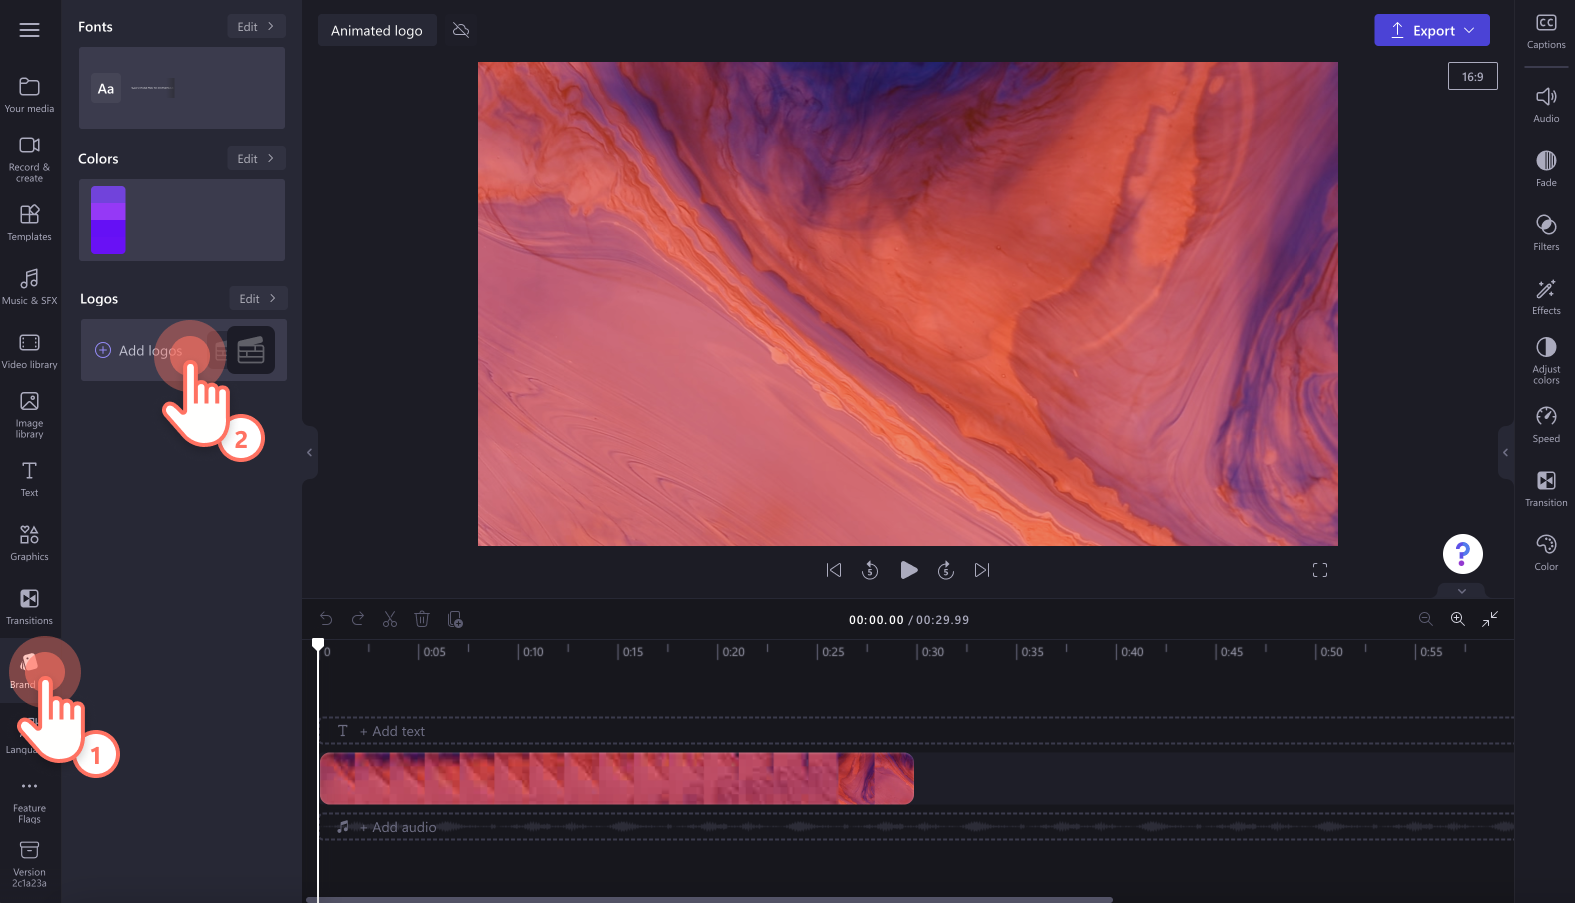Skip to the end of video
Image resolution: width=1575 pixels, height=903 pixels.
point(982,570)
